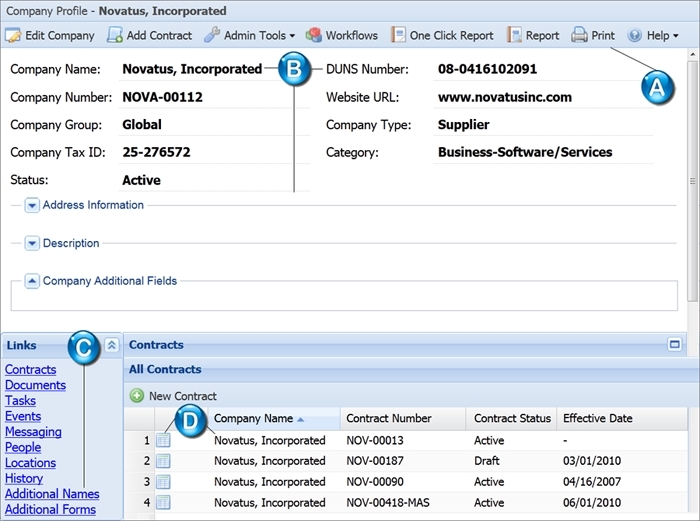Screen dimensions: 700x521
Task: Open the Contracts link
Action: 30,370
